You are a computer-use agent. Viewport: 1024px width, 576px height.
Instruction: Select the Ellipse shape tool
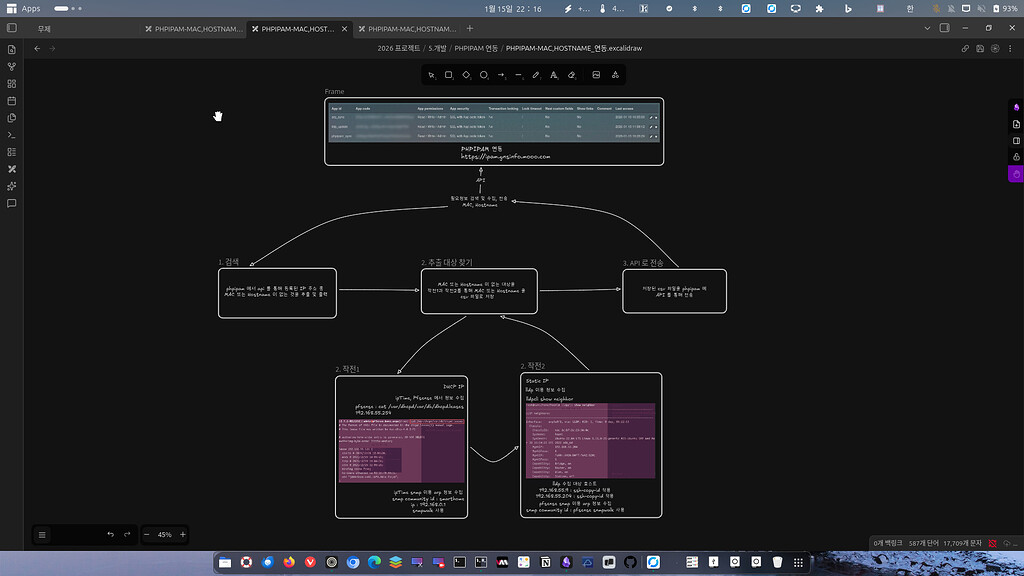[484, 75]
